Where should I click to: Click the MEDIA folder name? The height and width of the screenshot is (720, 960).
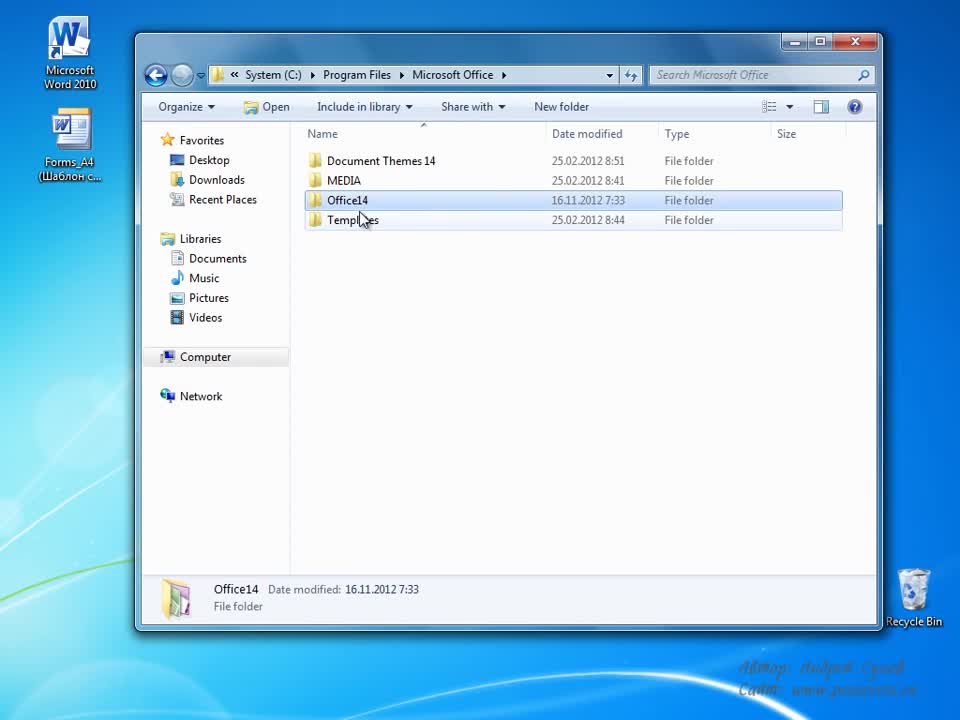pyautogui.click(x=343, y=181)
